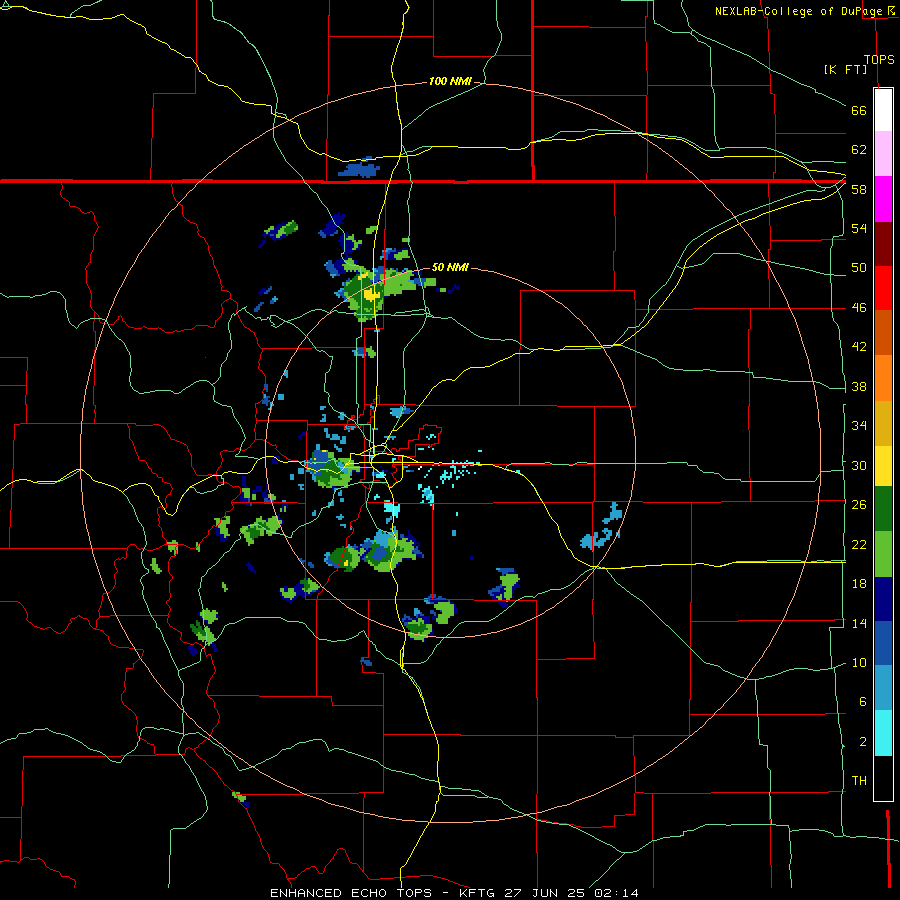Click the '100 NMI' range ring label

click(x=450, y=82)
